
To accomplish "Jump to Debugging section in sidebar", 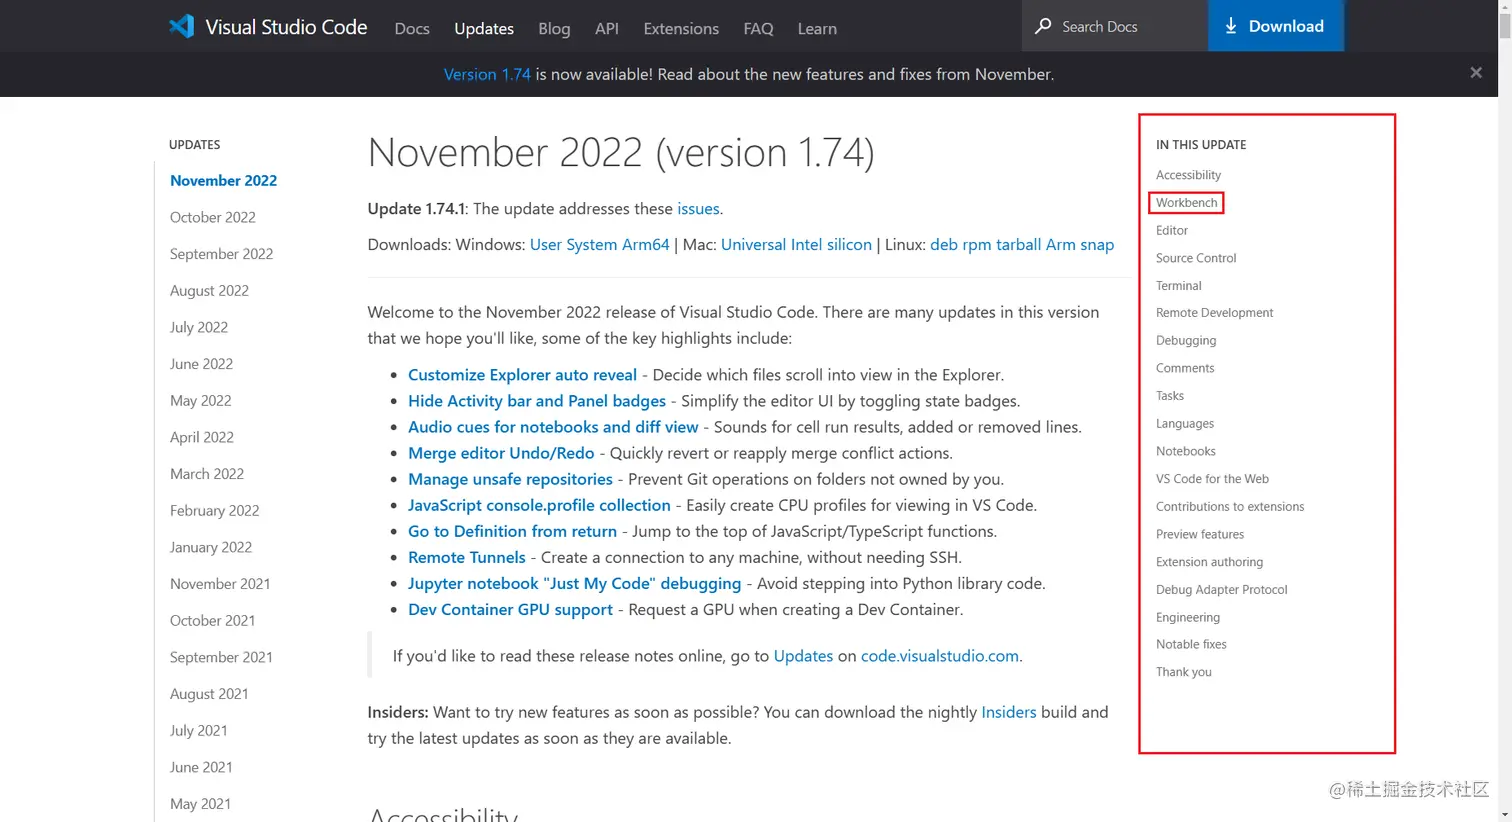I will point(1186,341).
